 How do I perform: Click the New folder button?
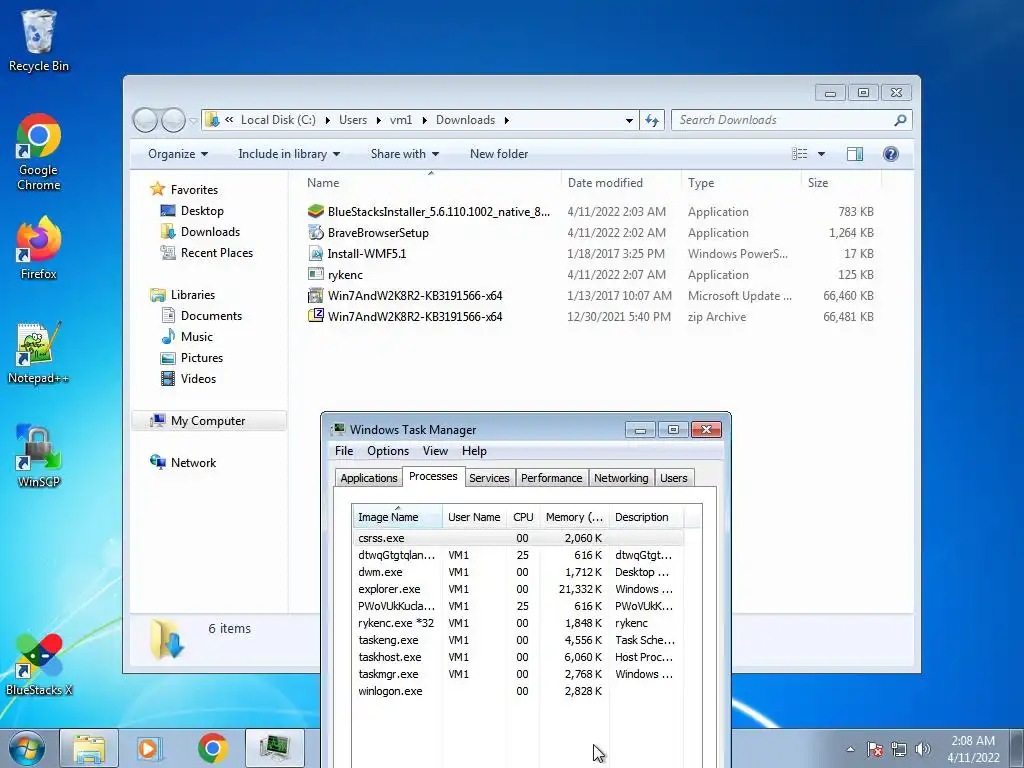499,154
